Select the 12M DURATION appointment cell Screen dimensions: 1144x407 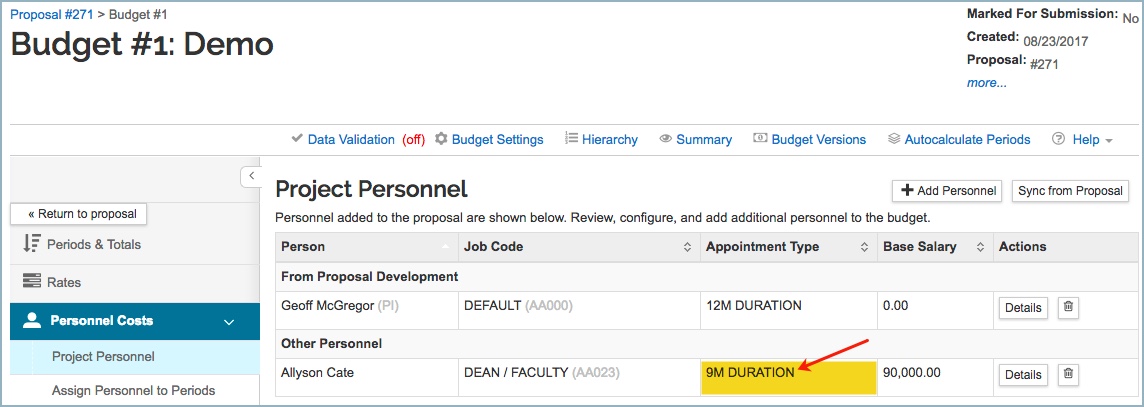(789, 311)
